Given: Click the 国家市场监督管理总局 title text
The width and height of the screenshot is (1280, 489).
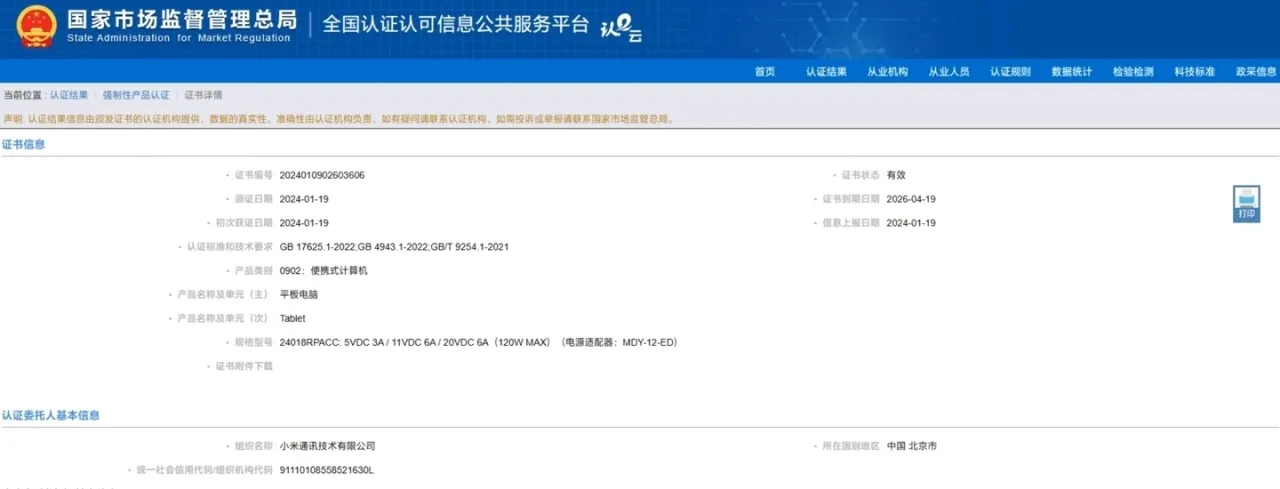Looking at the screenshot, I should click(182, 19).
